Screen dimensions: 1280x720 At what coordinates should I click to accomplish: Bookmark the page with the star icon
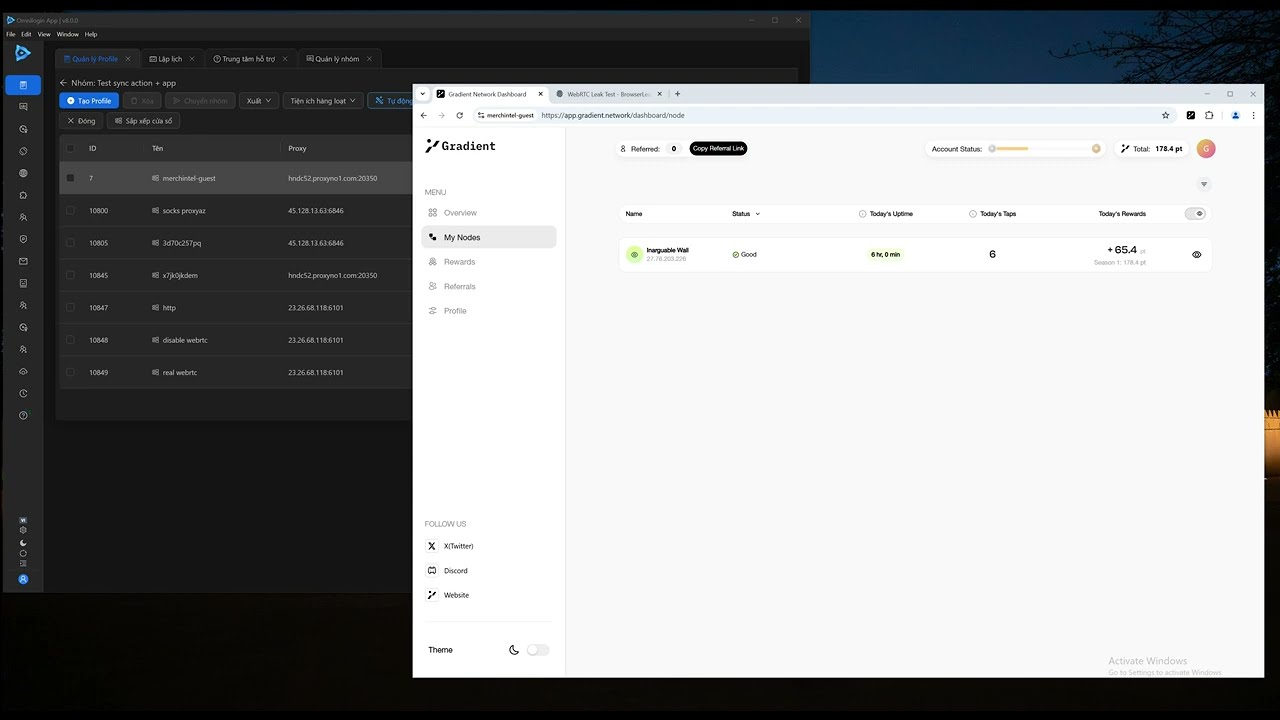[x=1165, y=115]
